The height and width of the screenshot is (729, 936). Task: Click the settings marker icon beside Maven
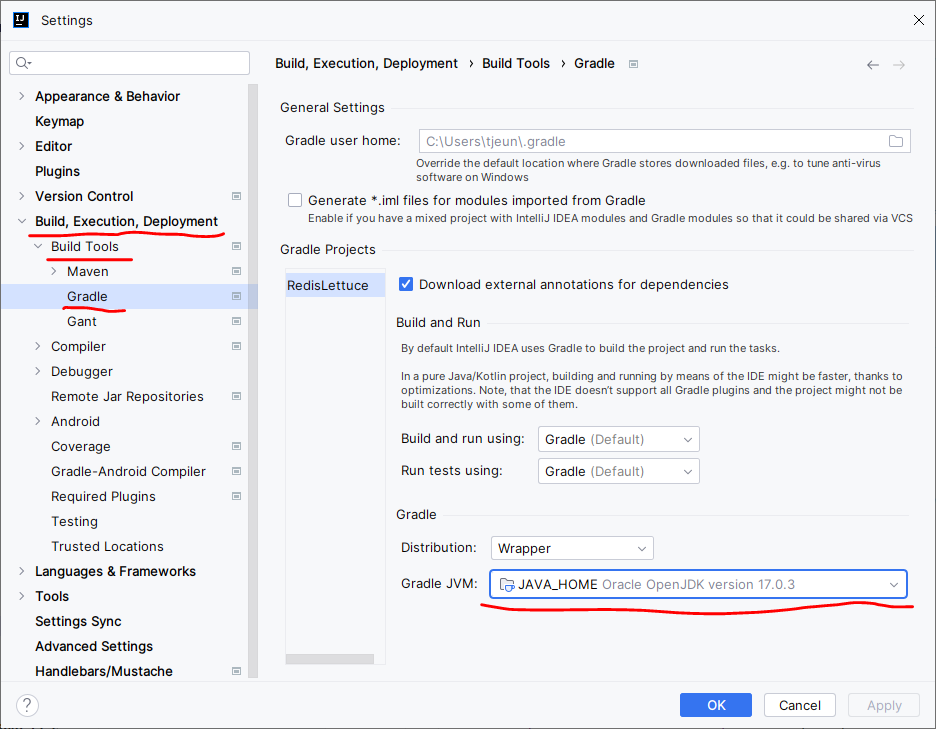236,271
